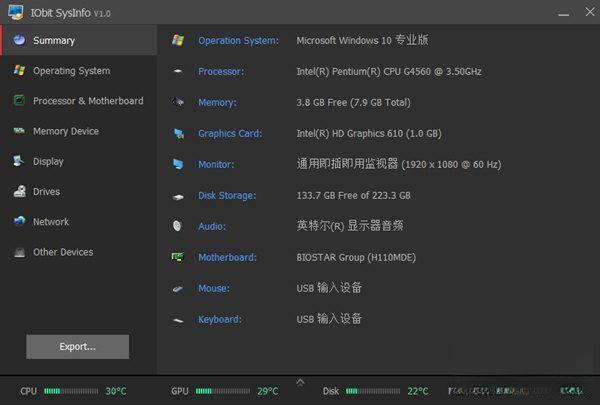
Task: Click the Drives sidebar icon
Action: [20, 191]
